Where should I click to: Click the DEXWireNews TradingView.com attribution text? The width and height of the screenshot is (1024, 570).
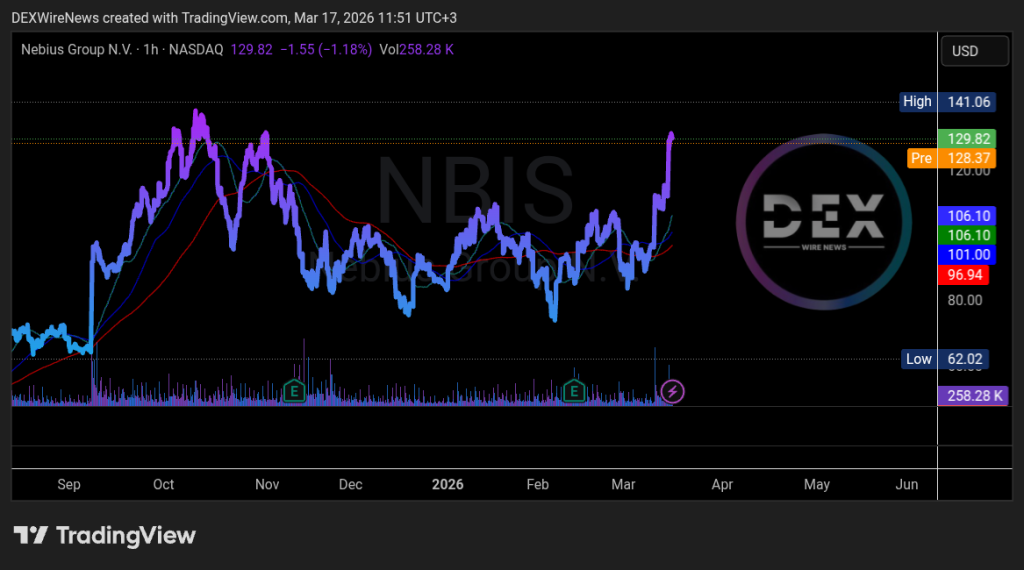(234, 18)
